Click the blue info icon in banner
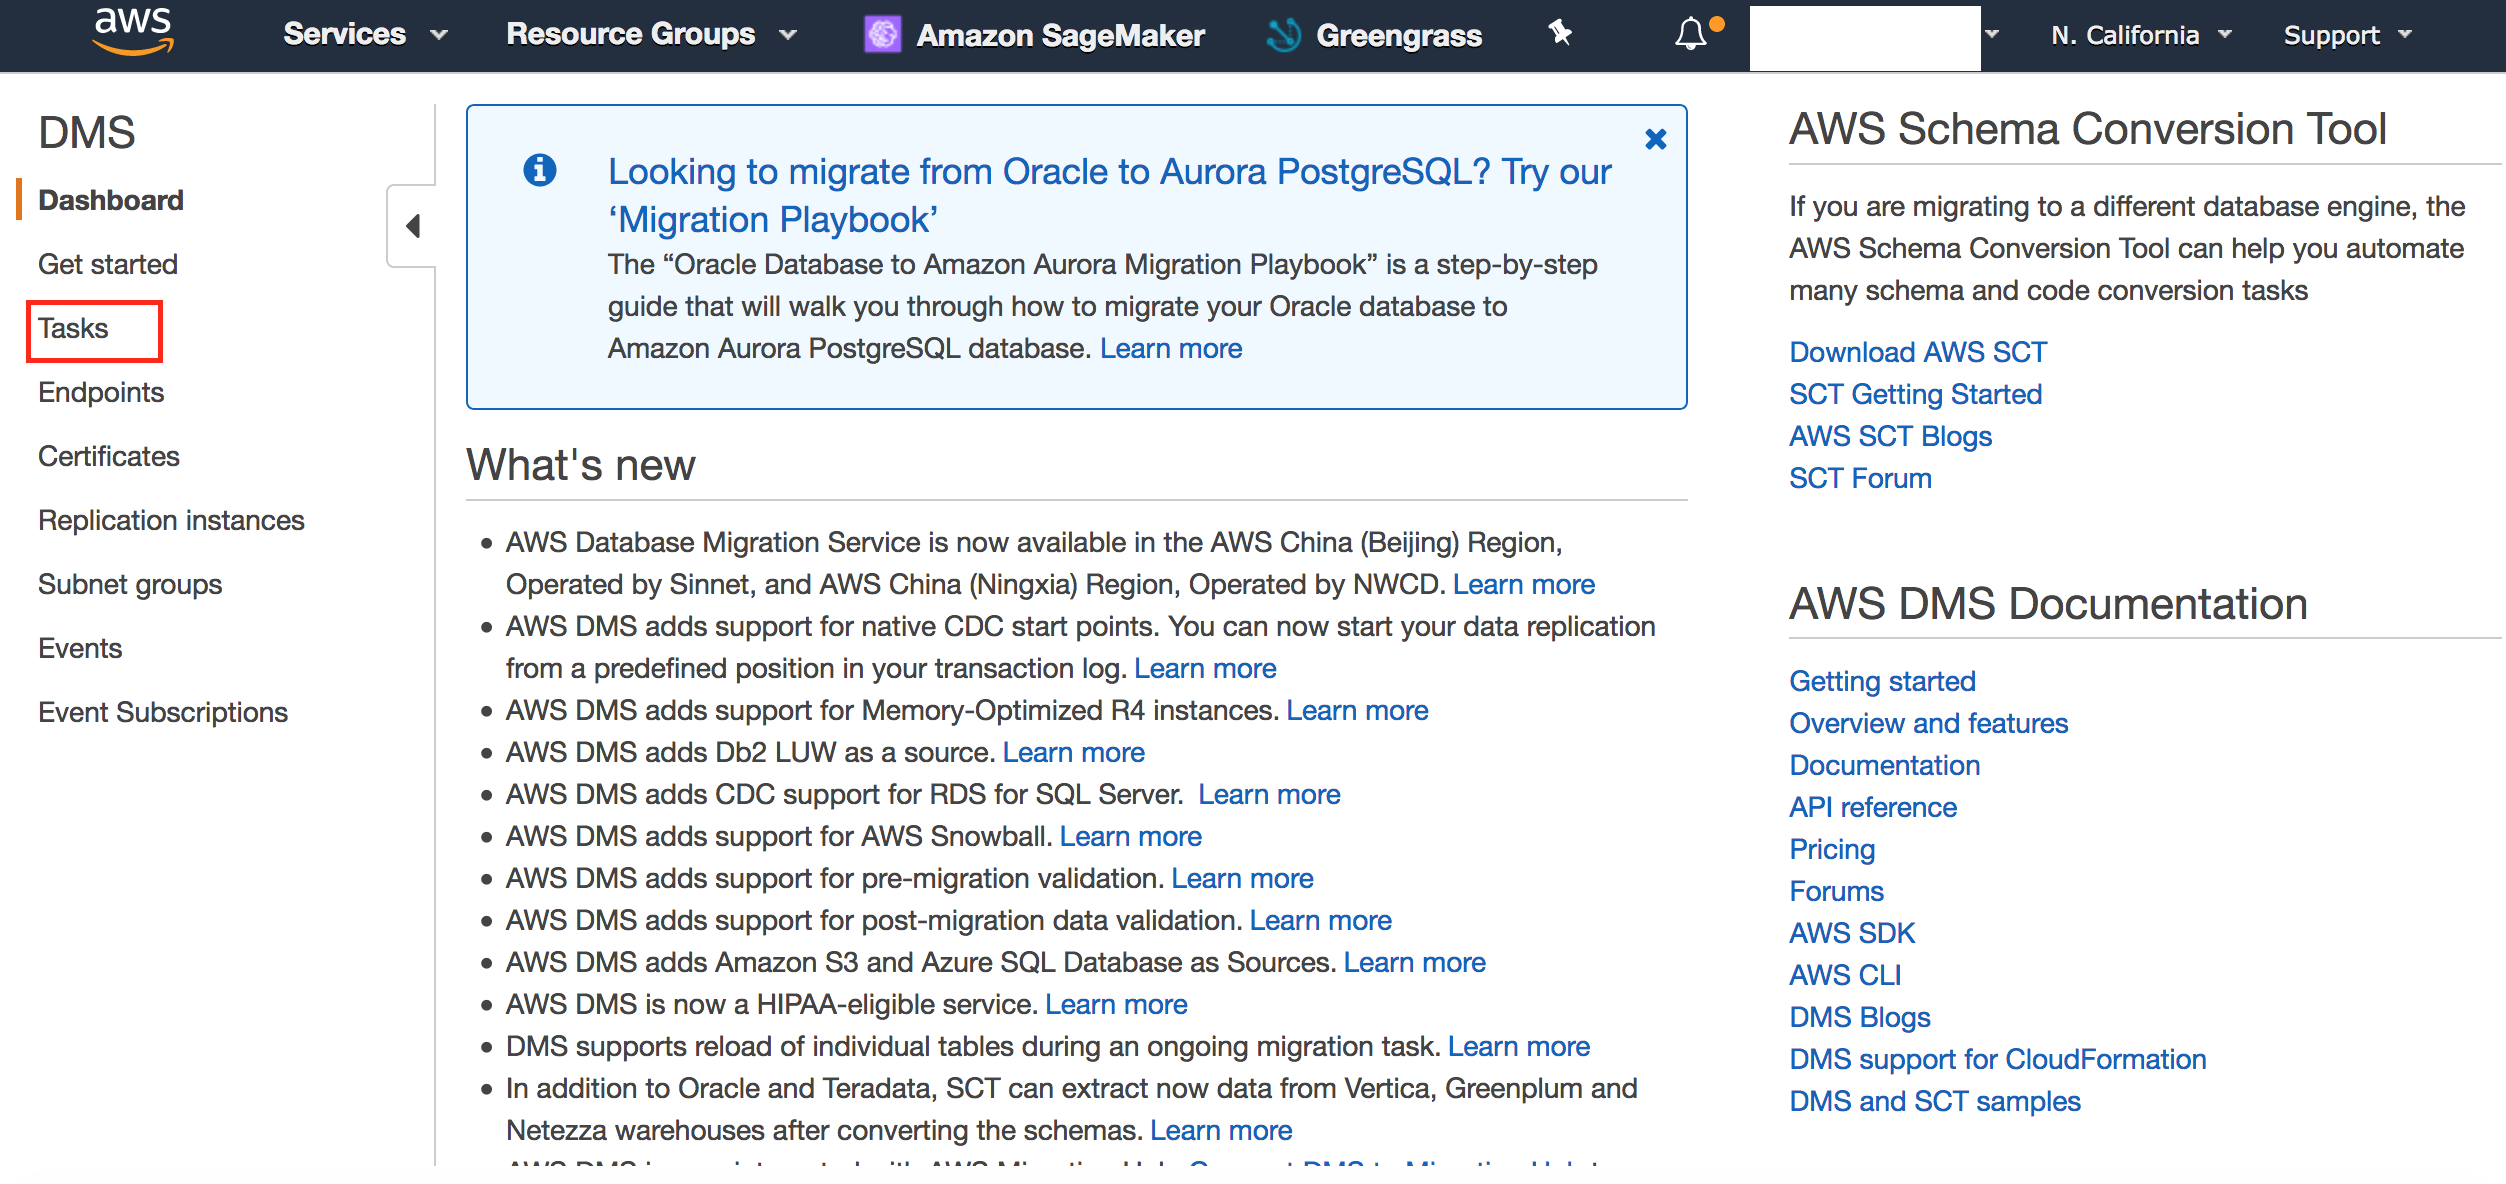The height and width of the screenshot is (1184, 2506). click(540, 170)
